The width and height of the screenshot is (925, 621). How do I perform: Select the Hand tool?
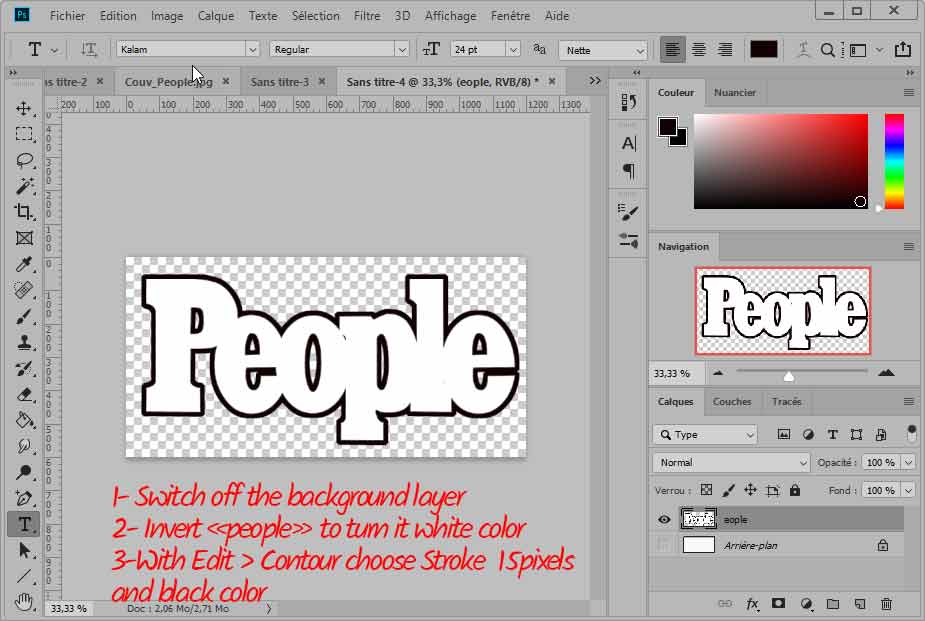[24, 602]
